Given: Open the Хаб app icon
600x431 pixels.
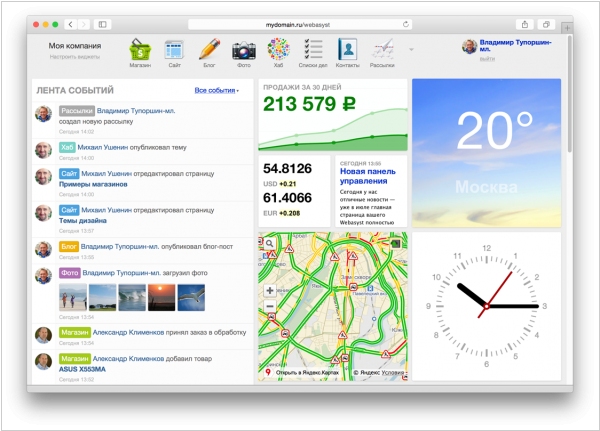Looking at the screenshot, I should 278,50.
